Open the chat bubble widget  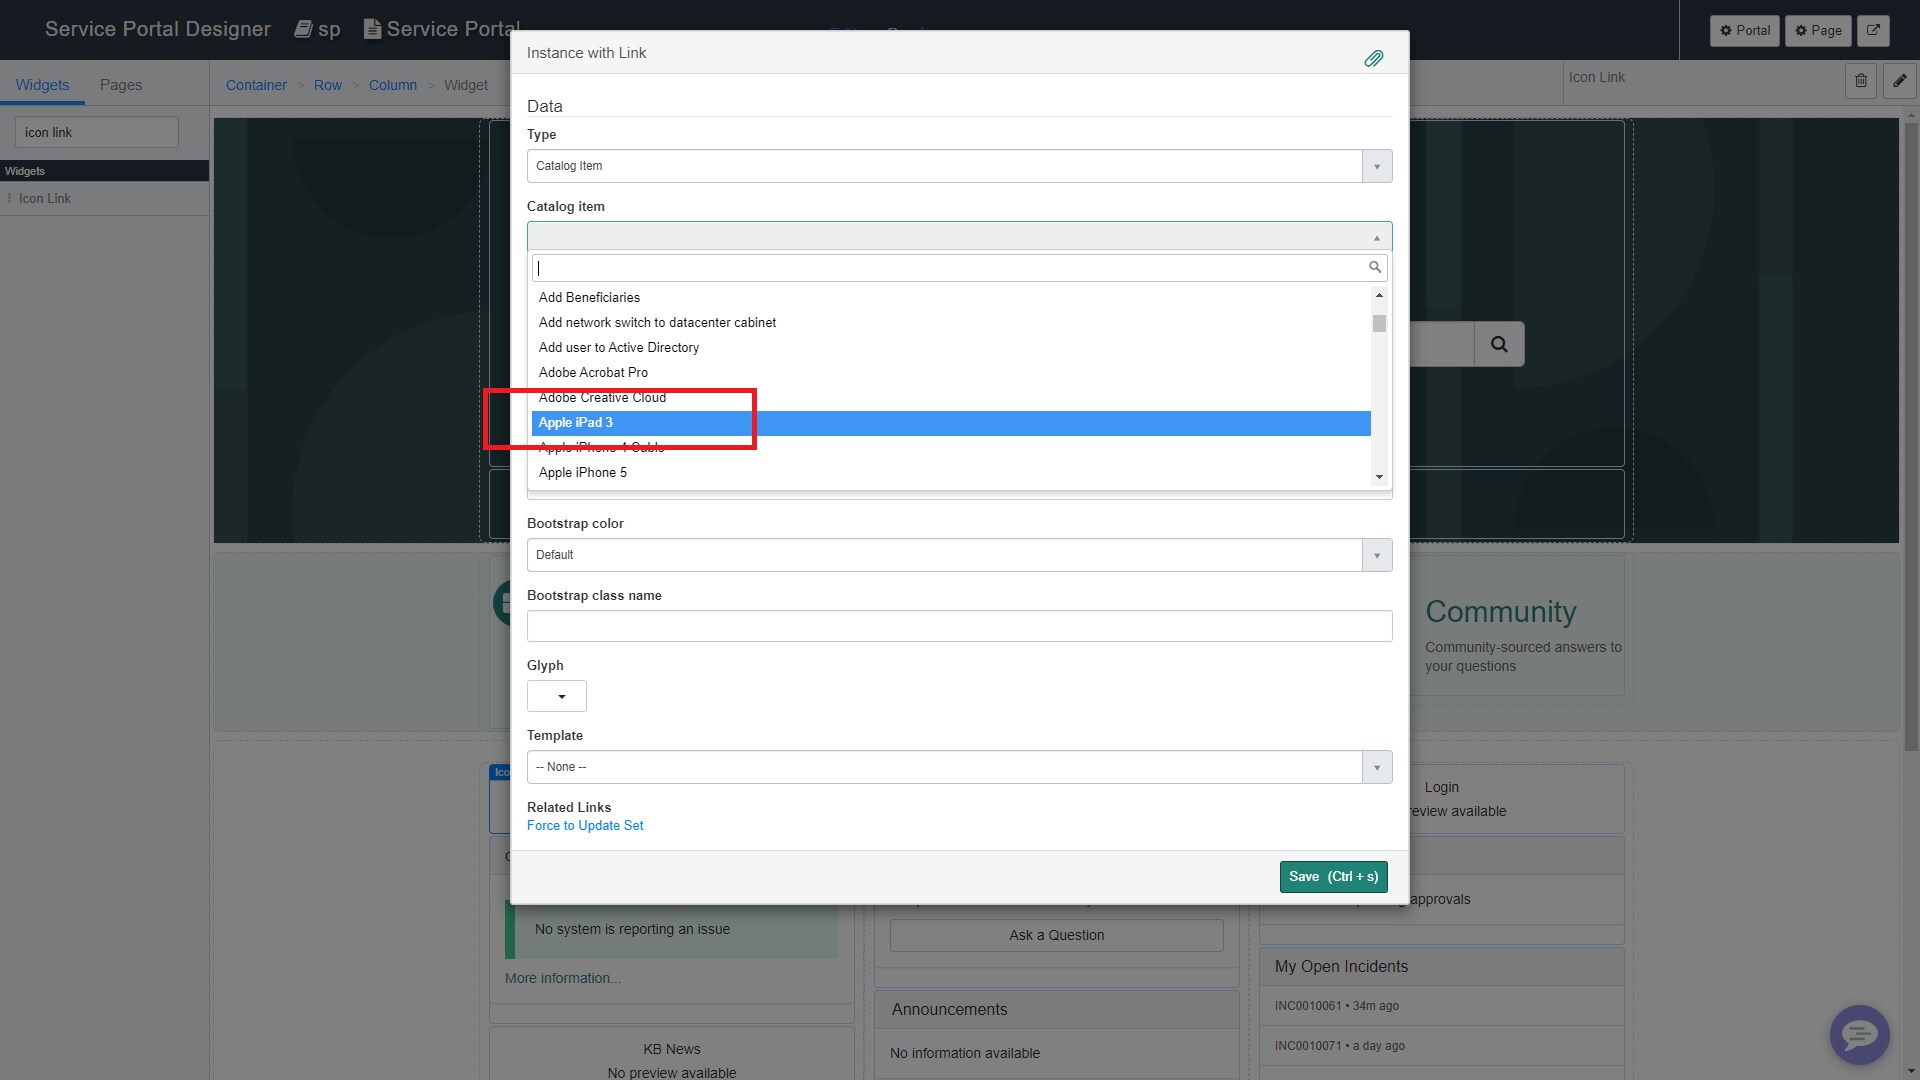pyautogui.click(x=1859, y=1034)
